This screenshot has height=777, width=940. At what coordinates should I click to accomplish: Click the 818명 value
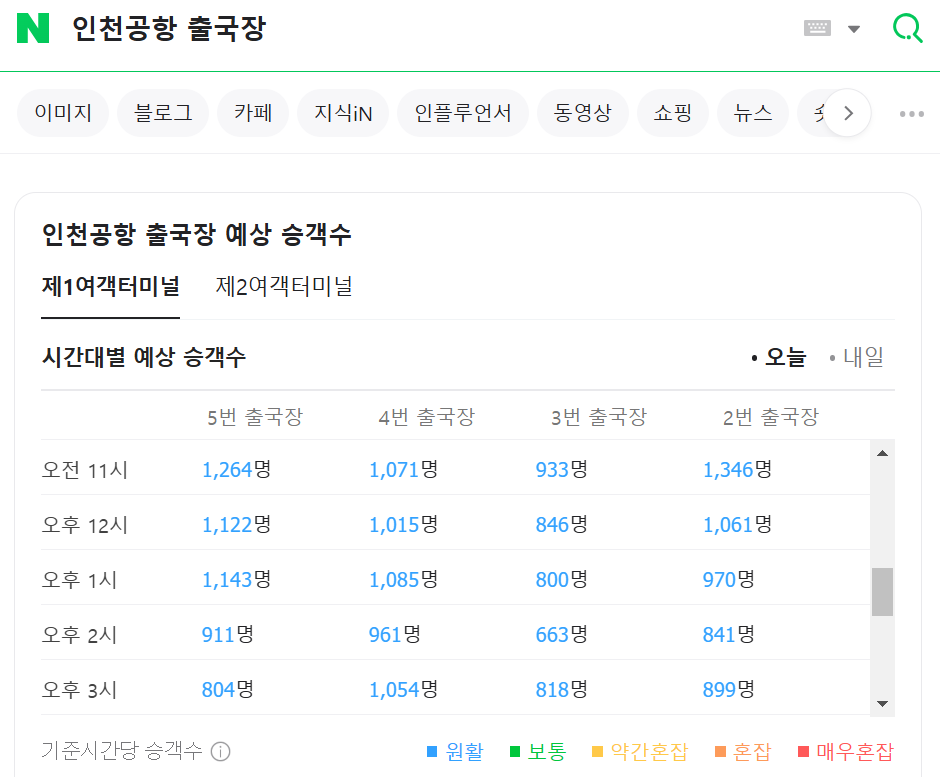(562, 689)
